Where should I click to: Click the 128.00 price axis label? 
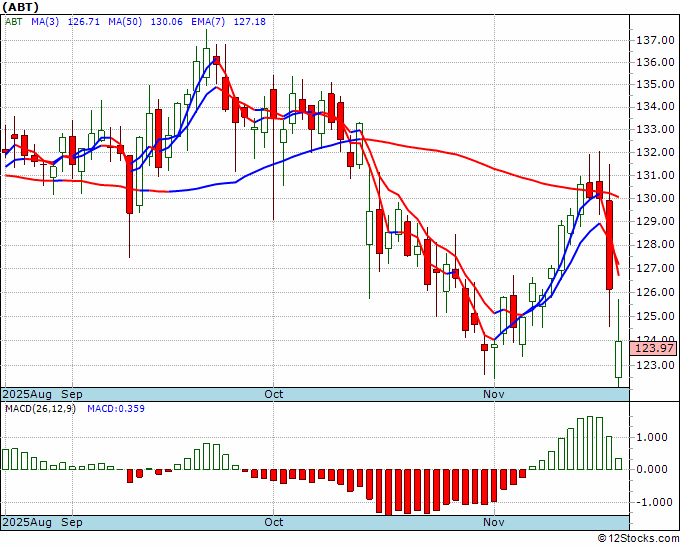(655, 245)
